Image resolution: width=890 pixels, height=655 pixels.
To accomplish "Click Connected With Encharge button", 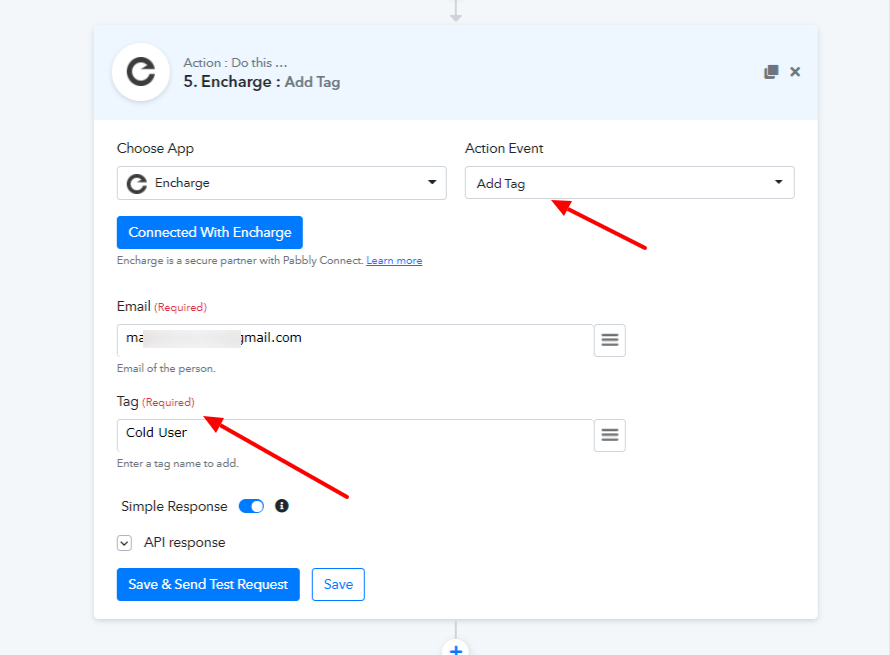I will (x=209, y=232).
